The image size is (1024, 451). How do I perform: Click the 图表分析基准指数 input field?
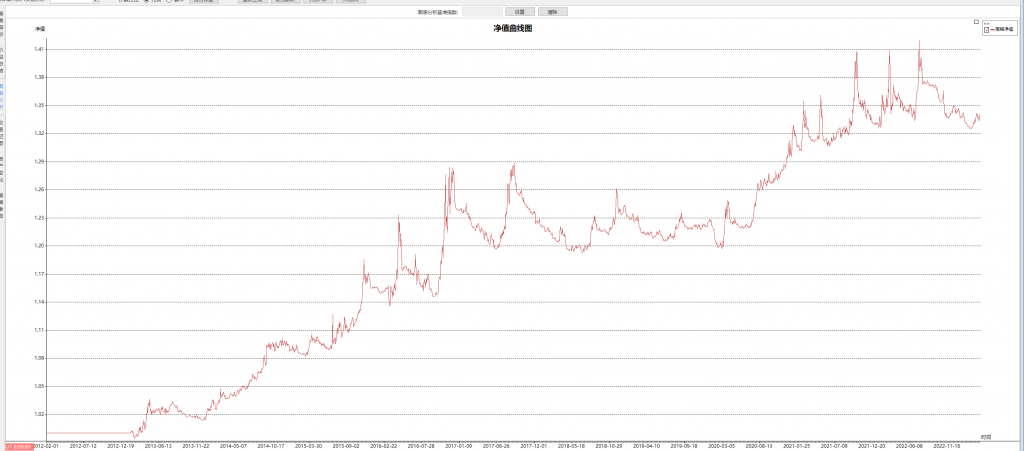pyautogui.click(x=482, y=12)
